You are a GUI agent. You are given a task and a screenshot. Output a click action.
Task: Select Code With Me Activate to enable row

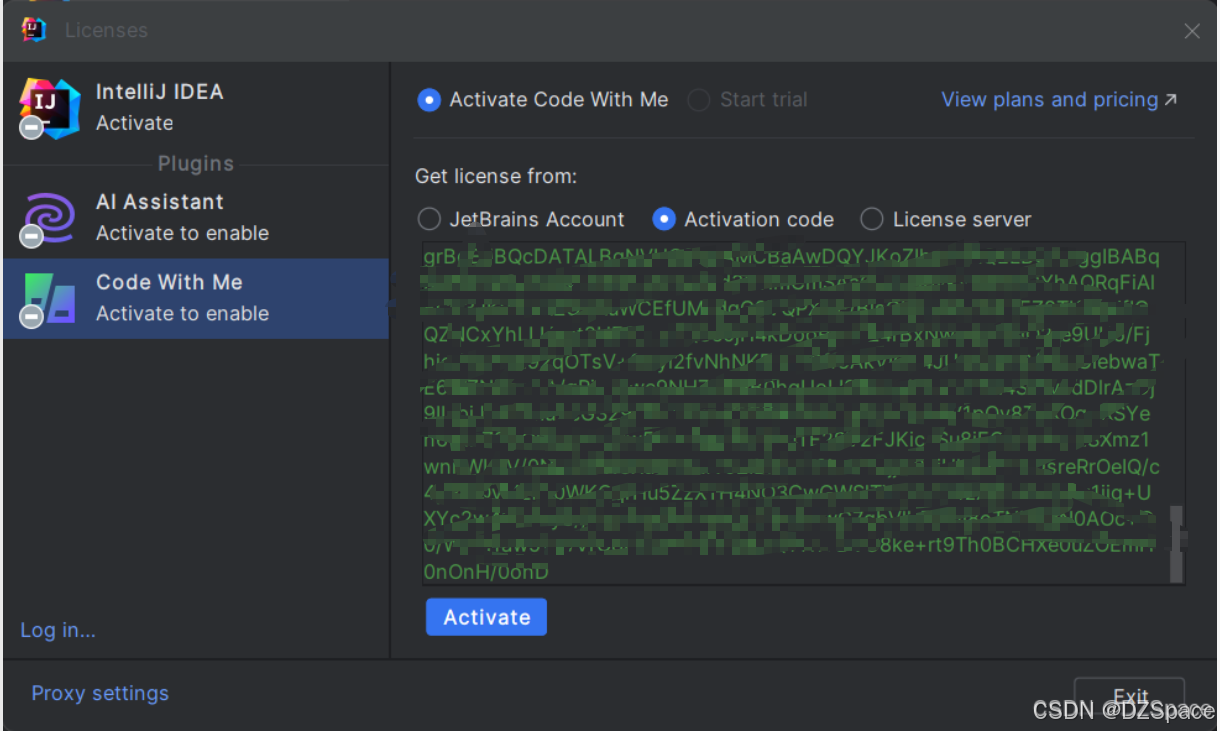pyautogui.click(x=196, y=298)
